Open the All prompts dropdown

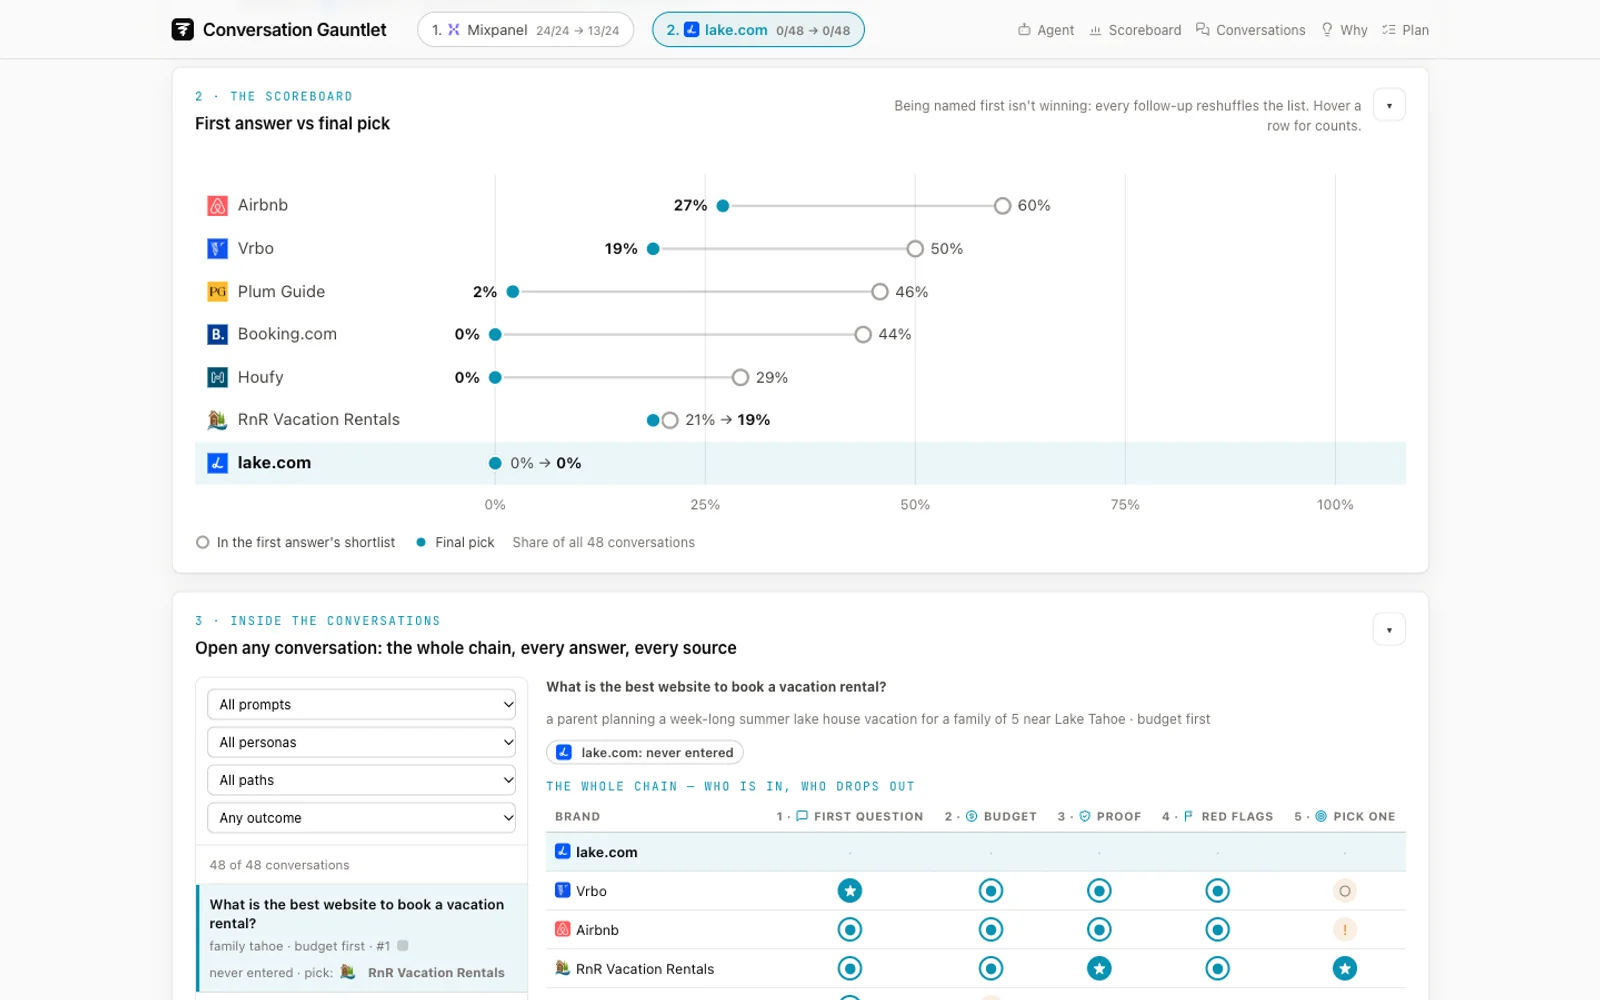pyautogui.click(x=361, y=704)
